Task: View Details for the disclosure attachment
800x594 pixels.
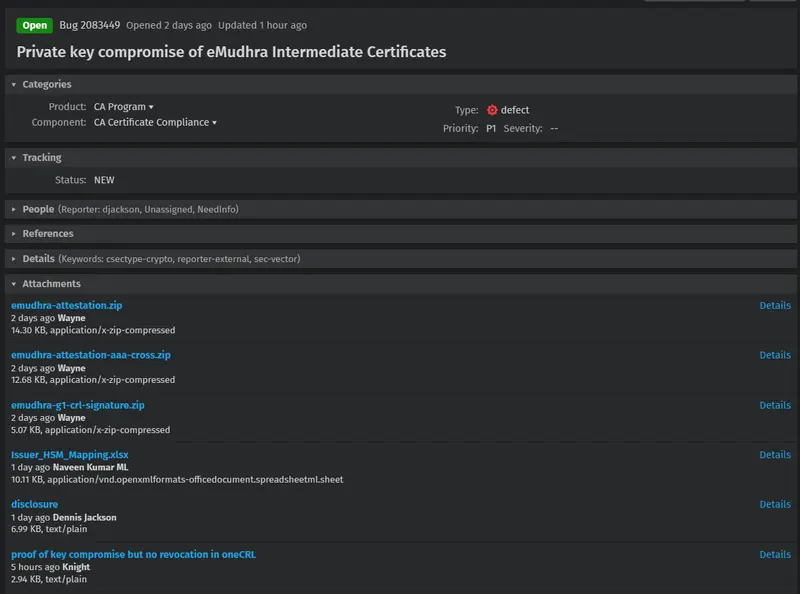Action: tap(775, 504)
